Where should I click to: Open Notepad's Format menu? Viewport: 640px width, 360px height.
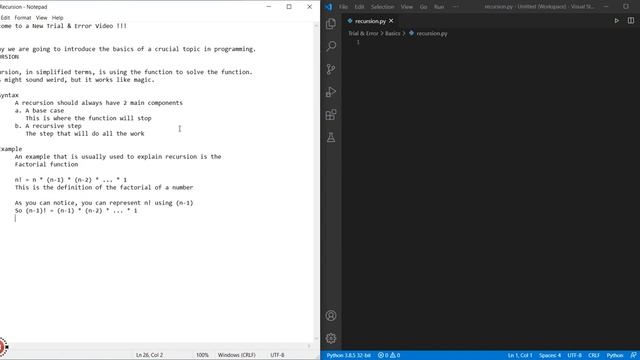pyautogui.click(x=22, y=18)
